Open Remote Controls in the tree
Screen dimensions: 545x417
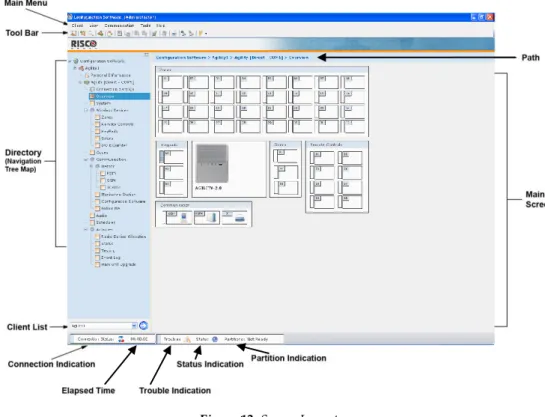[x=117, y=124]
